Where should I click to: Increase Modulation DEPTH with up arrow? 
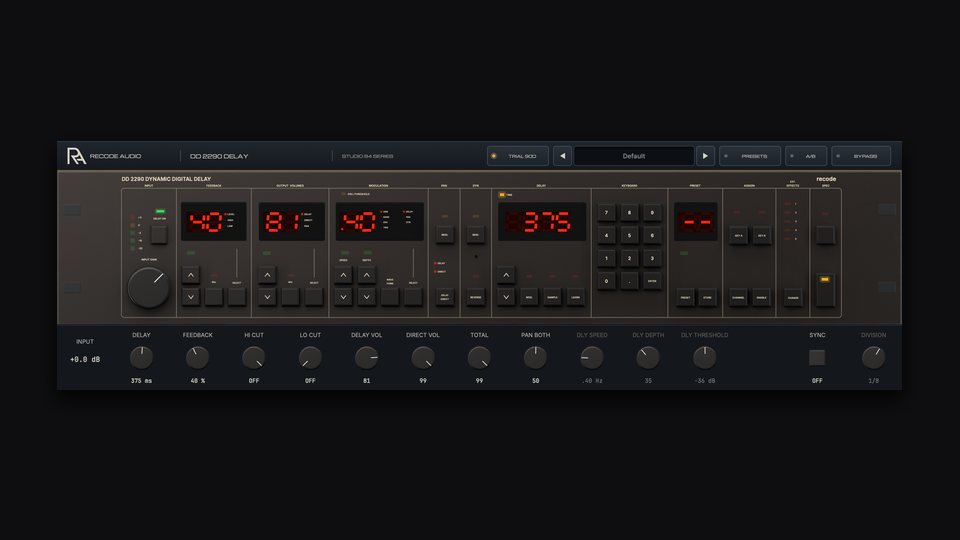[x=367, y=275]
